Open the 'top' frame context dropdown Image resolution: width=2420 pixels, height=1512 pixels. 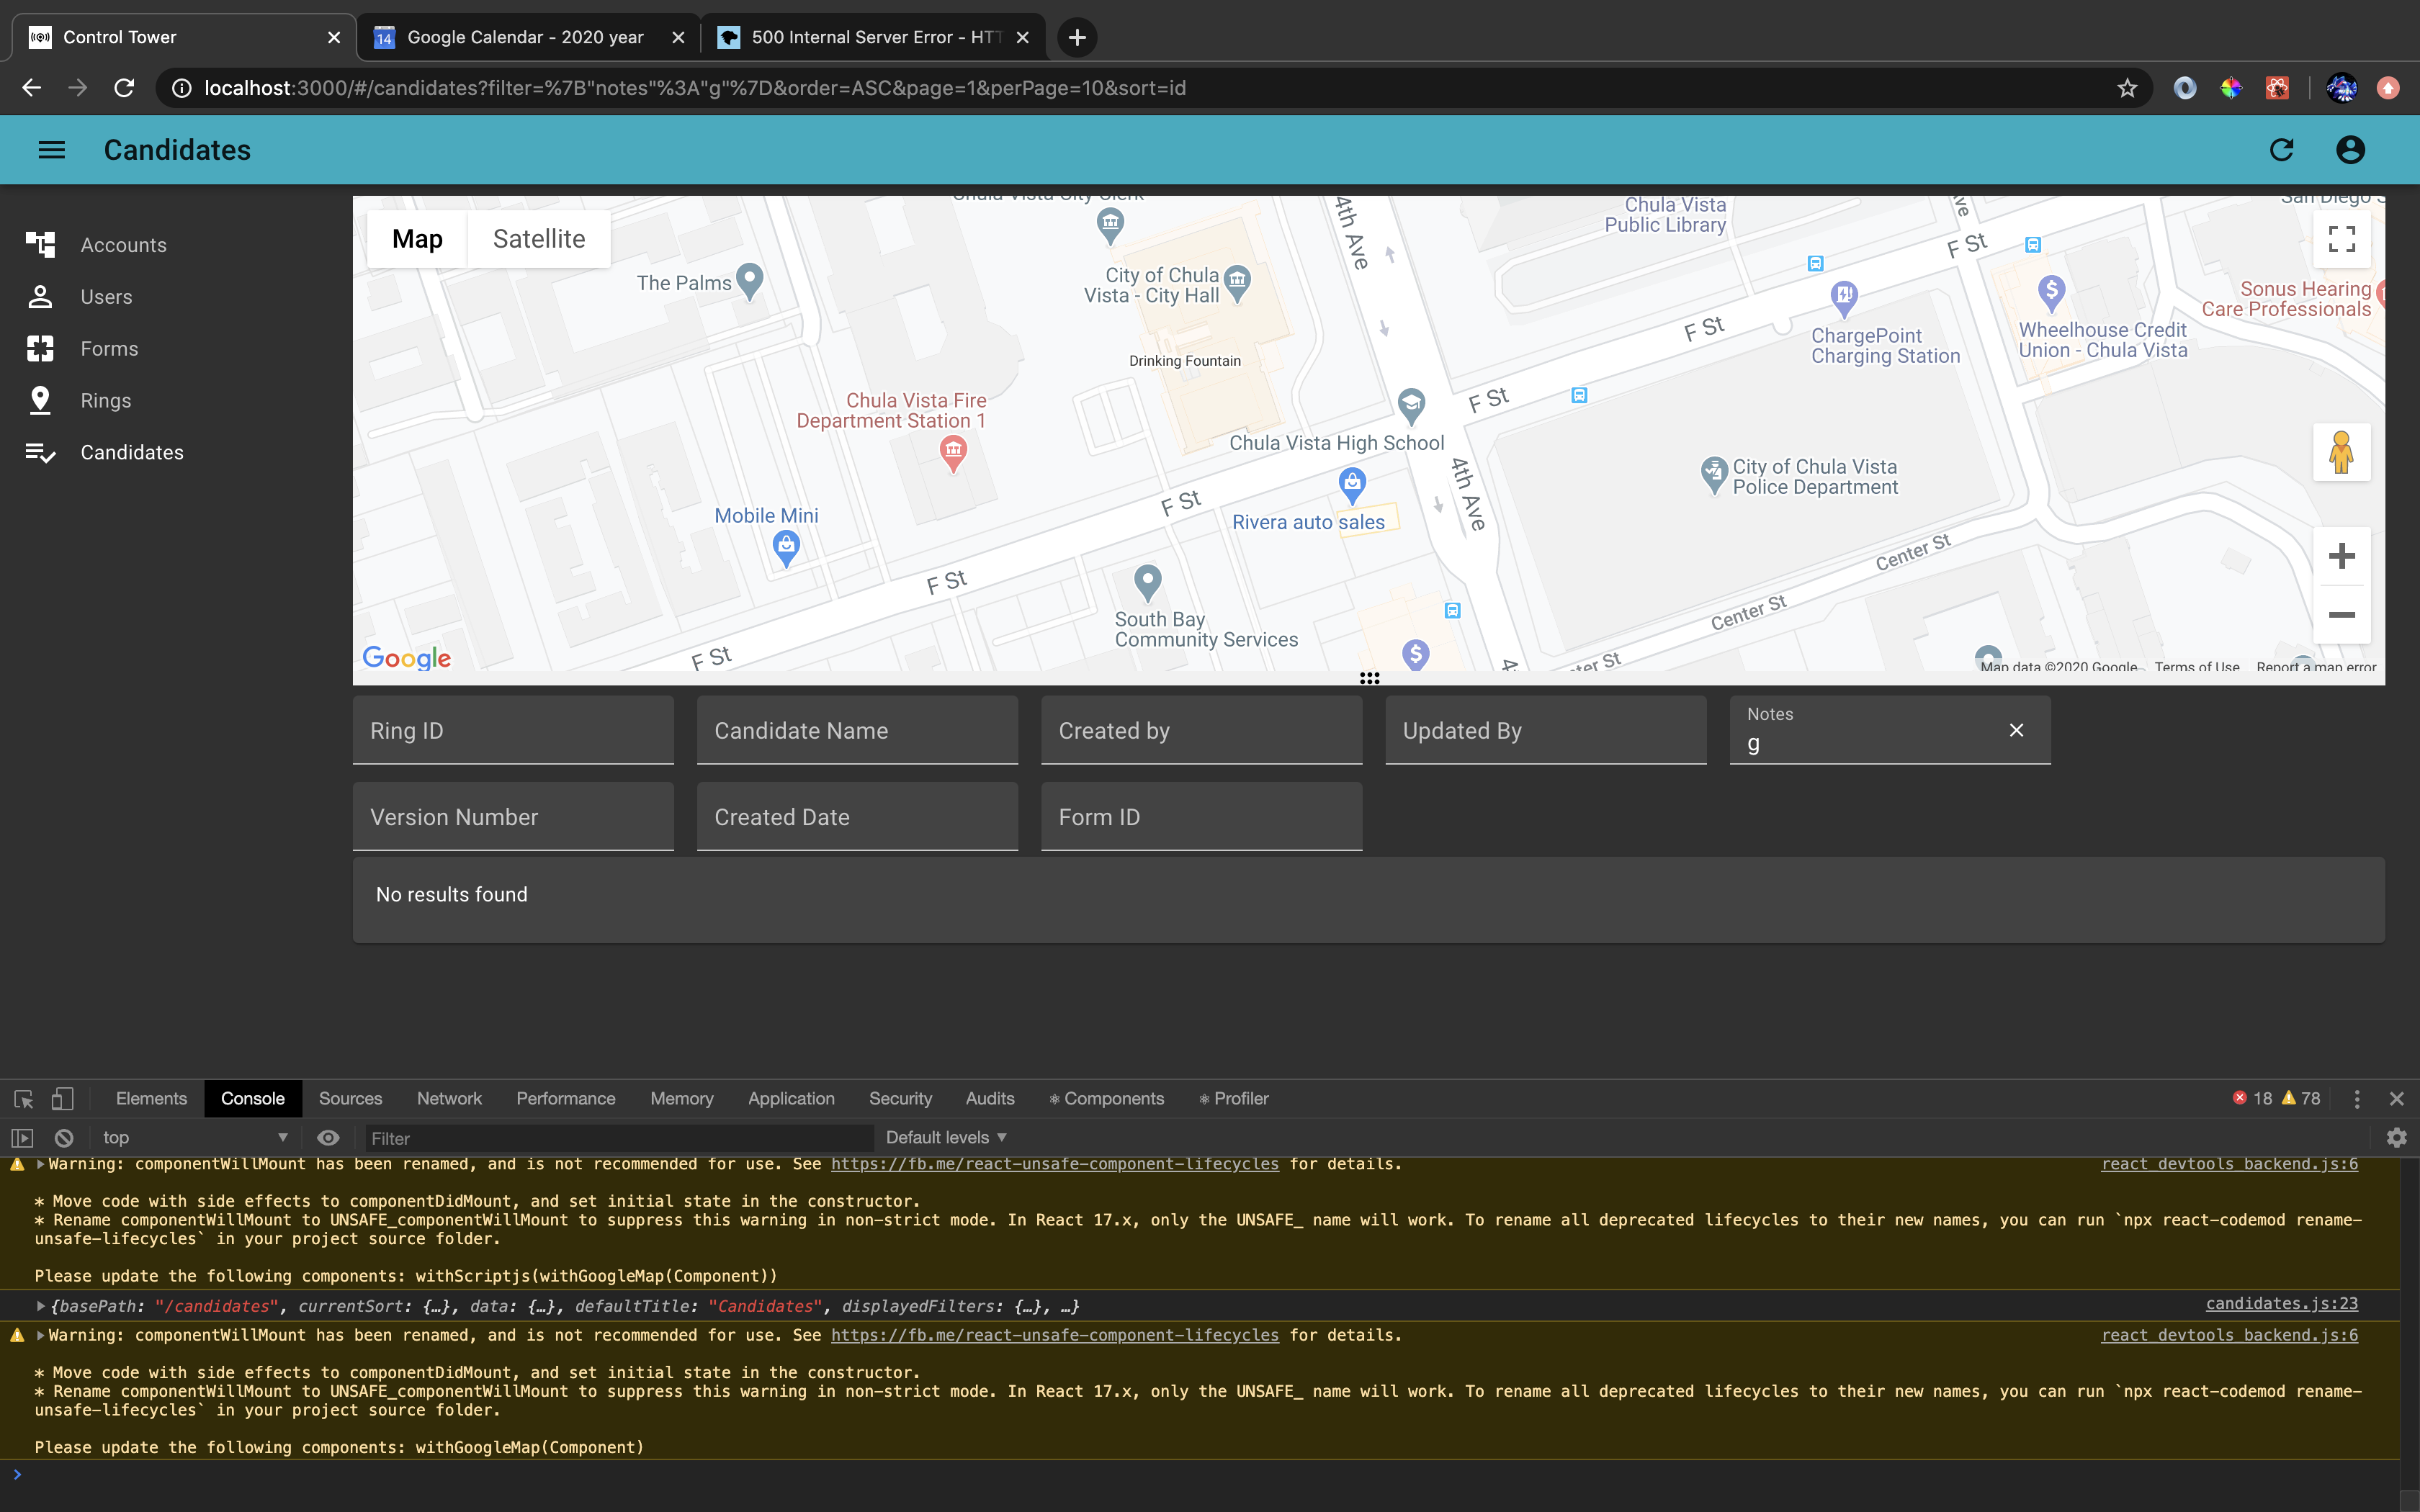point(193,1137)
